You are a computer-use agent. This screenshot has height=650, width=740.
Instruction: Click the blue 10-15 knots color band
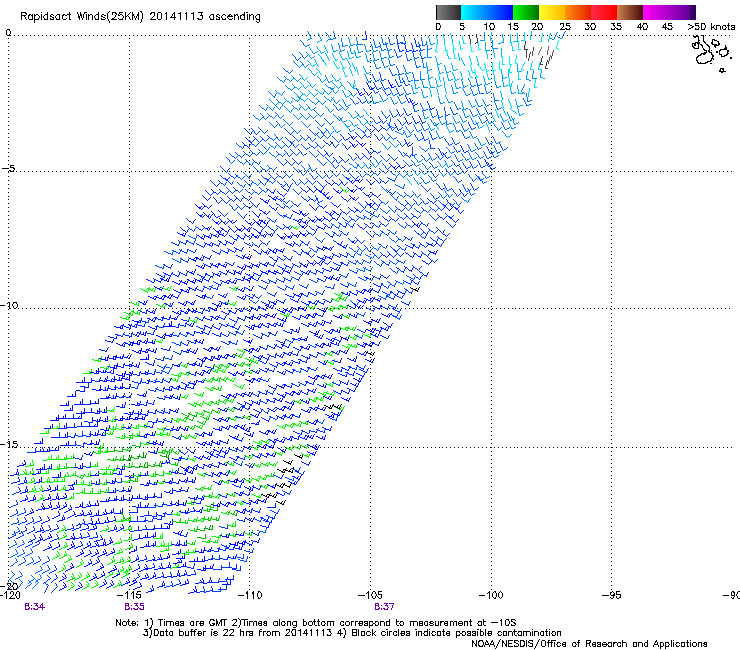[x=500, y=12]
